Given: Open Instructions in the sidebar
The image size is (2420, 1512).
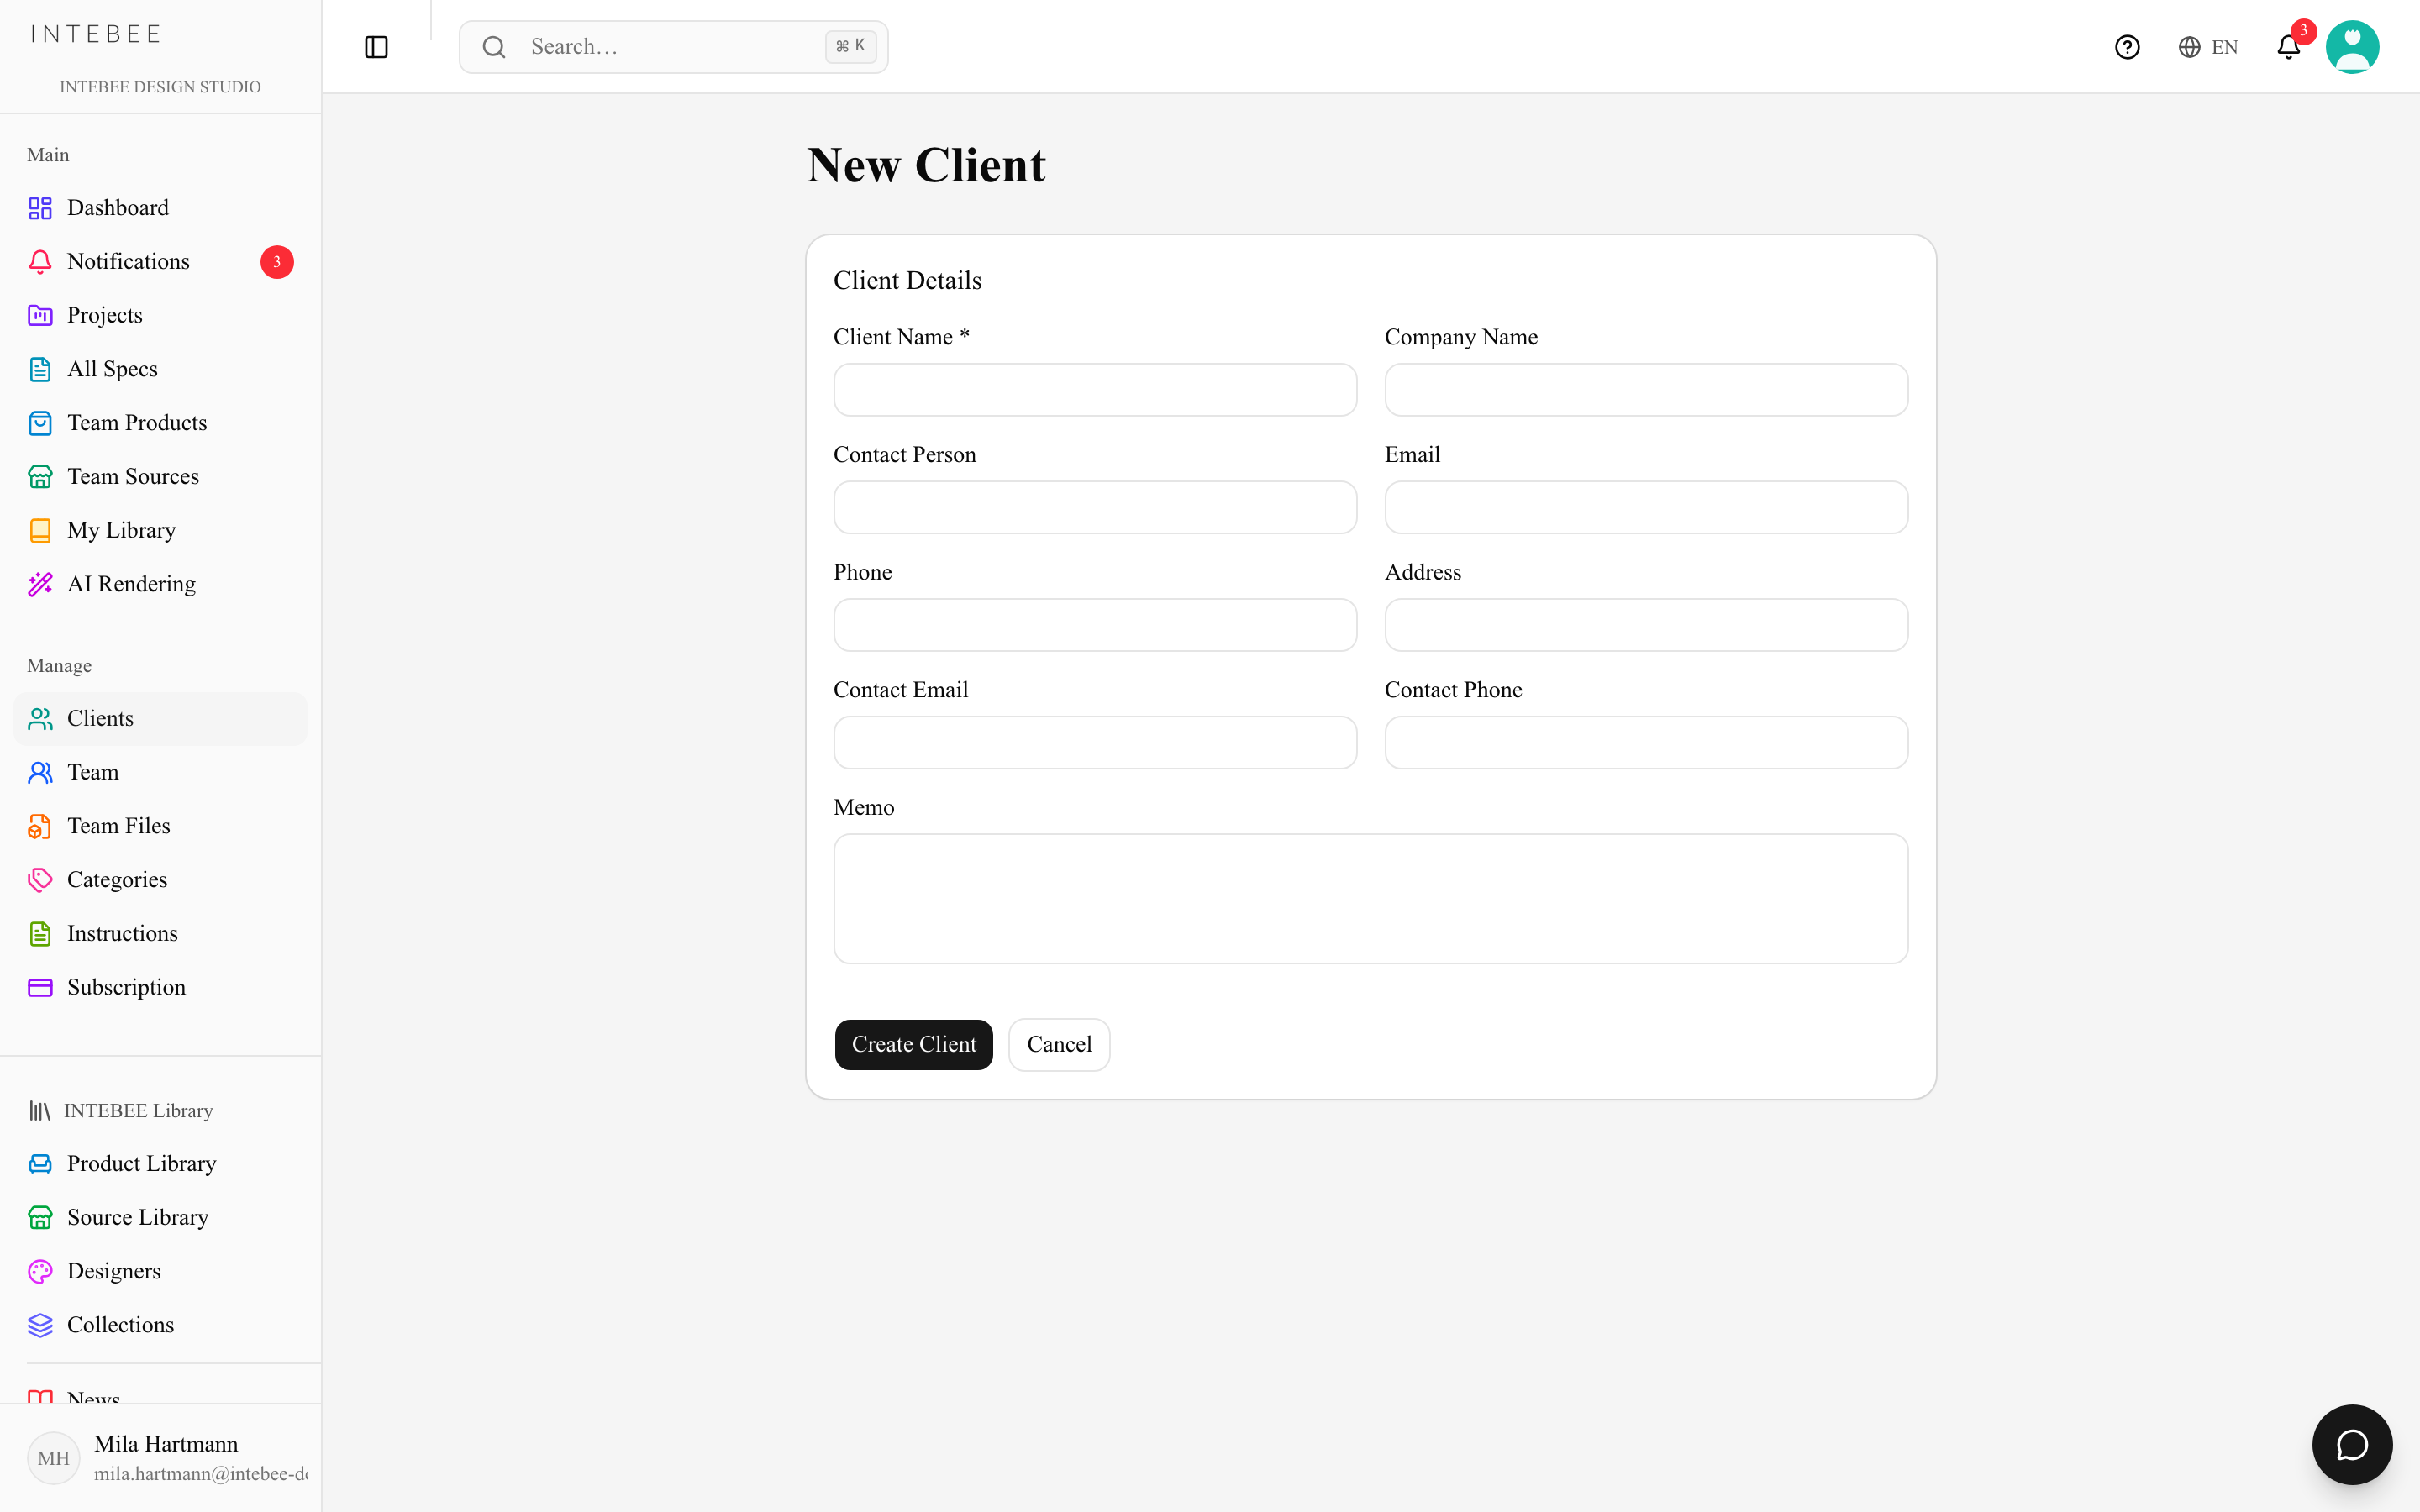Looking at the screenshot, I should (160, 934).
